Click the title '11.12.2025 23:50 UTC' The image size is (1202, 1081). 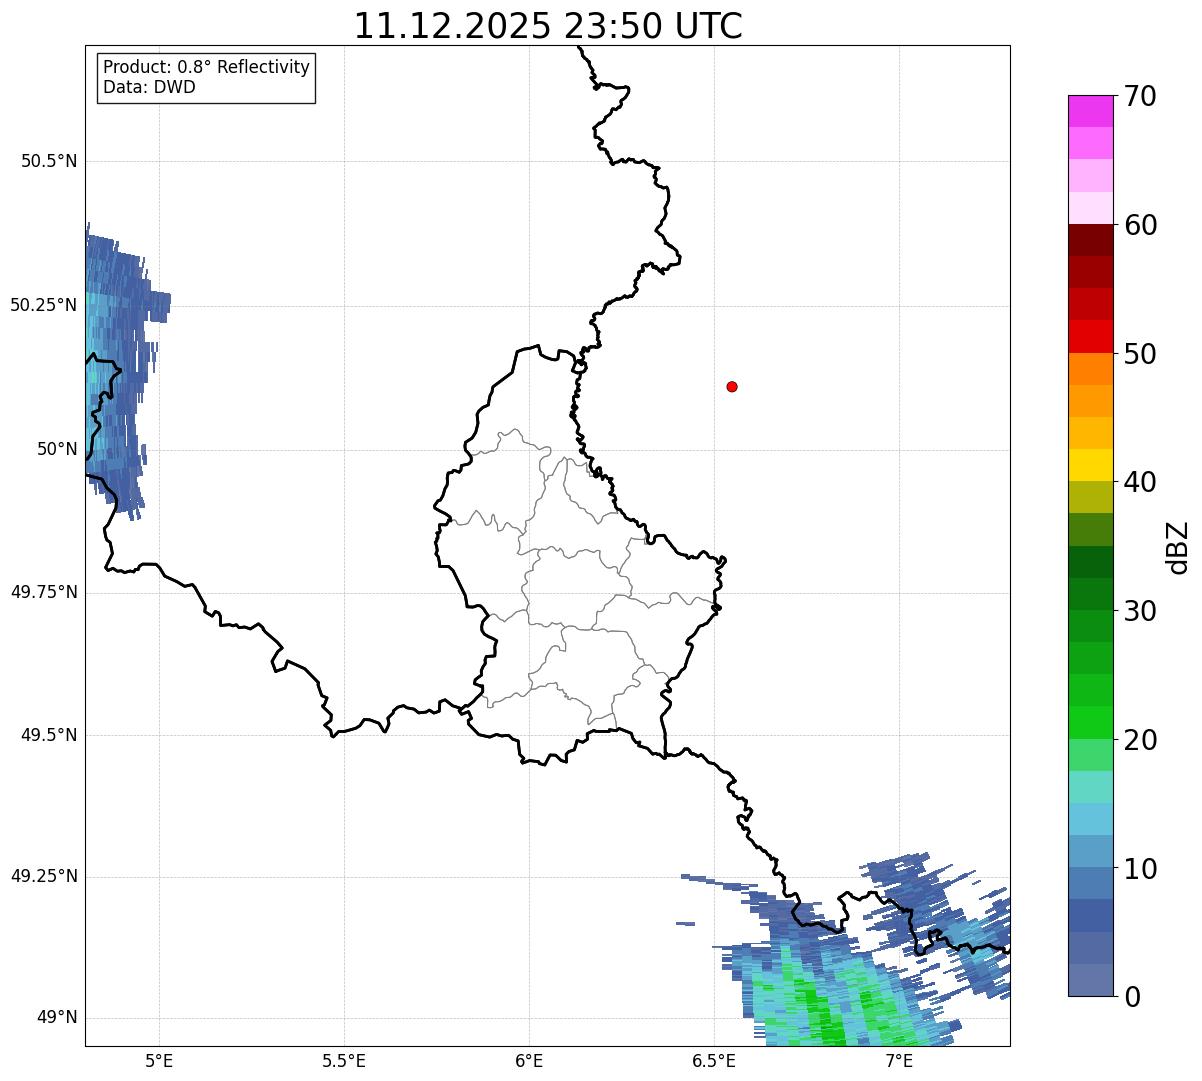(548, 25)
